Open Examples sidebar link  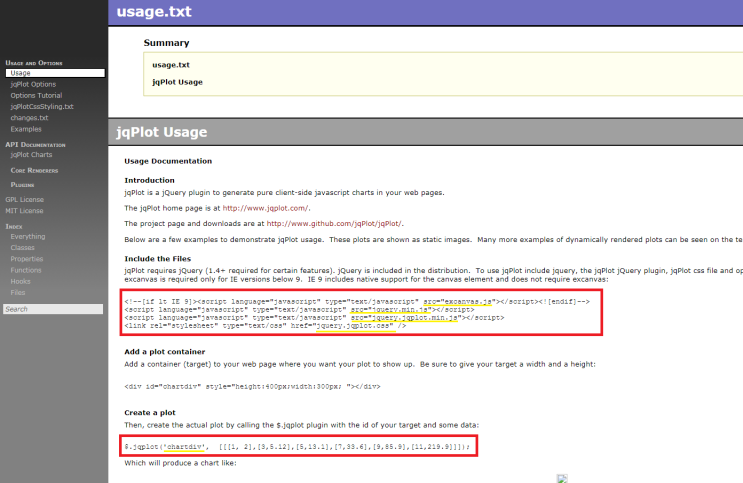tap(26, 129)
